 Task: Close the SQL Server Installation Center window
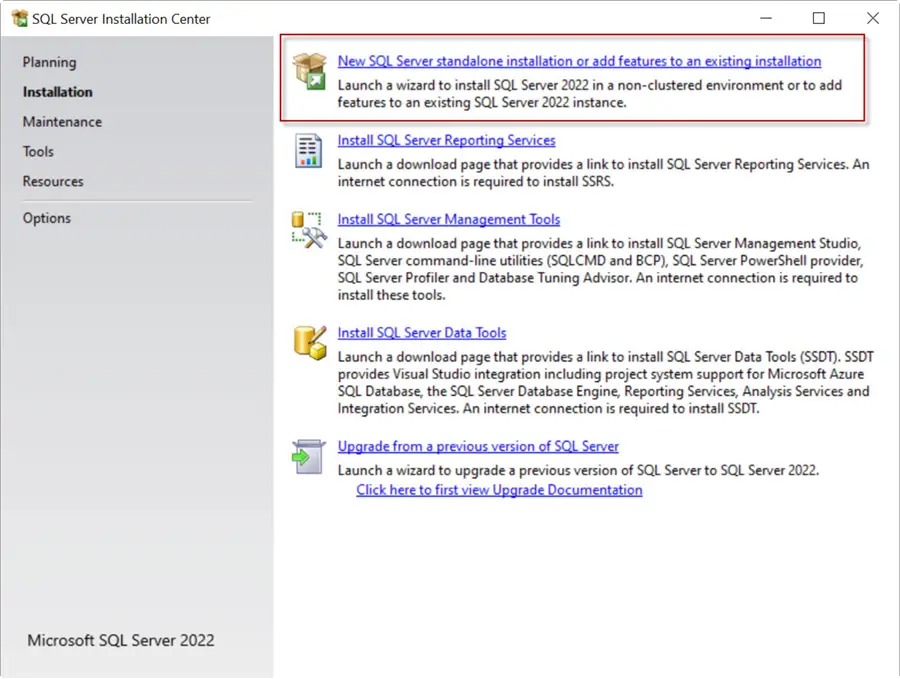pyautogui.click(x=872, y=18)
